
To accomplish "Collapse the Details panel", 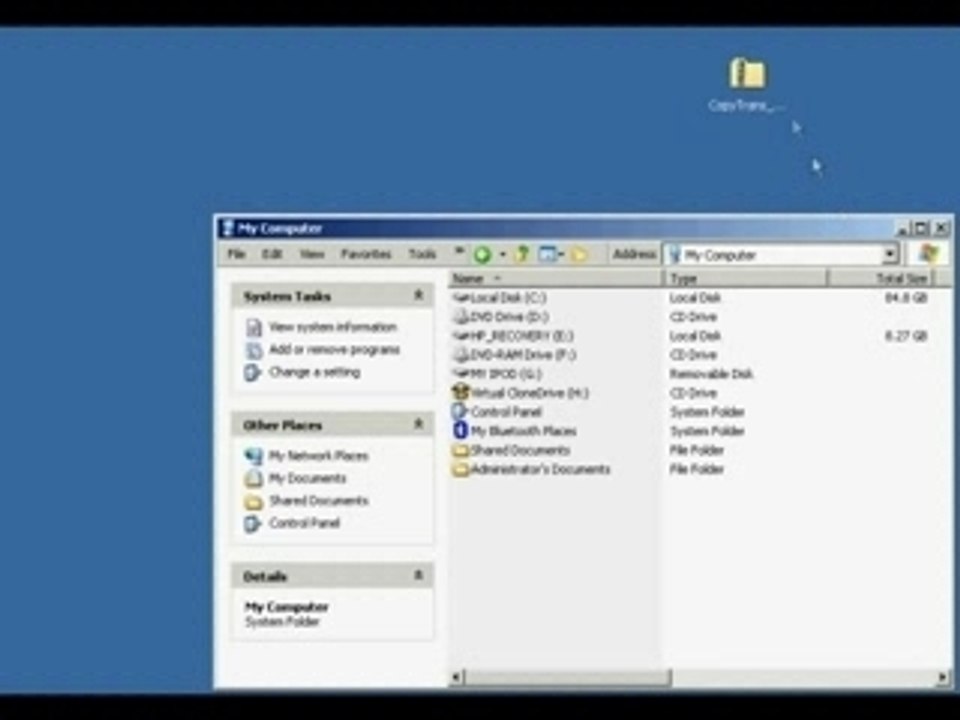I will (419, 576).
